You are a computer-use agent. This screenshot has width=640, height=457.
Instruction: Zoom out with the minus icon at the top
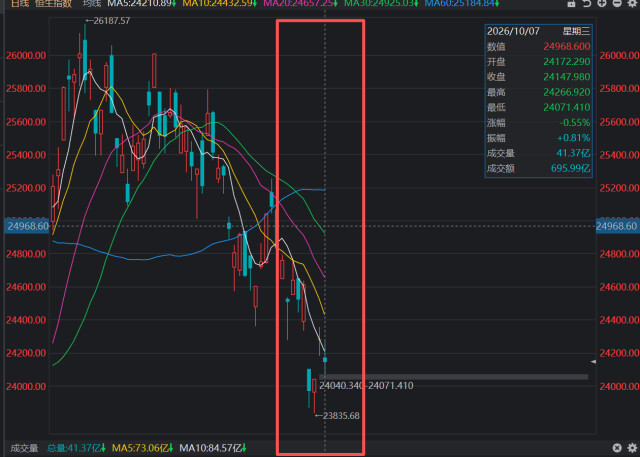617,3
